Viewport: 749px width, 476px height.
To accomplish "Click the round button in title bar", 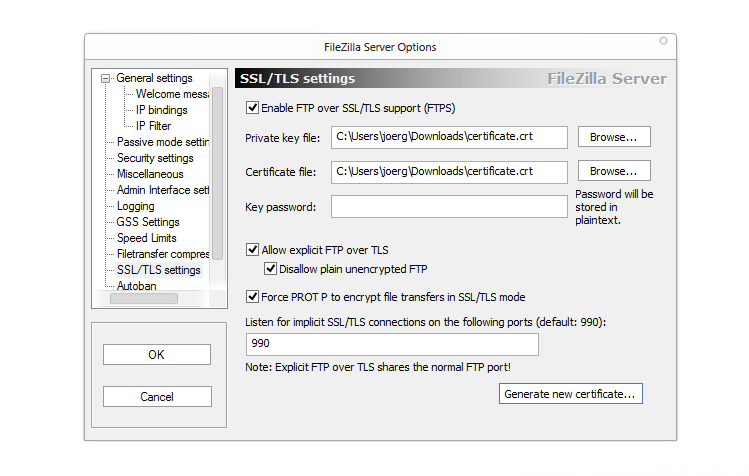I will tap(663, 41).
